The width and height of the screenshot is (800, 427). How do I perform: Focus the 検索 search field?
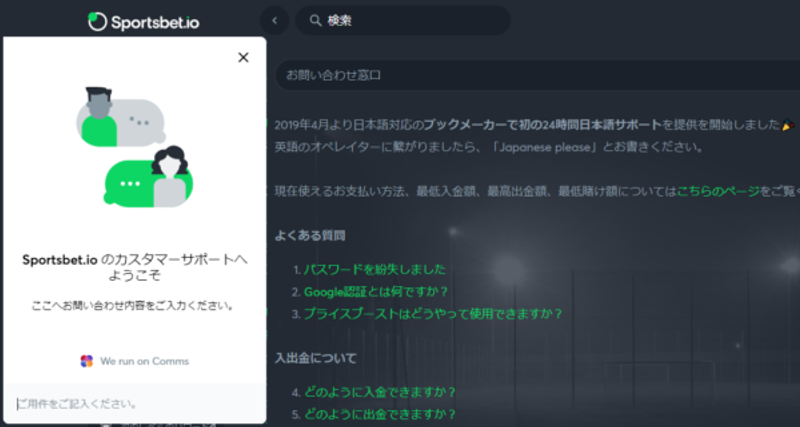[x=403, y=20]
